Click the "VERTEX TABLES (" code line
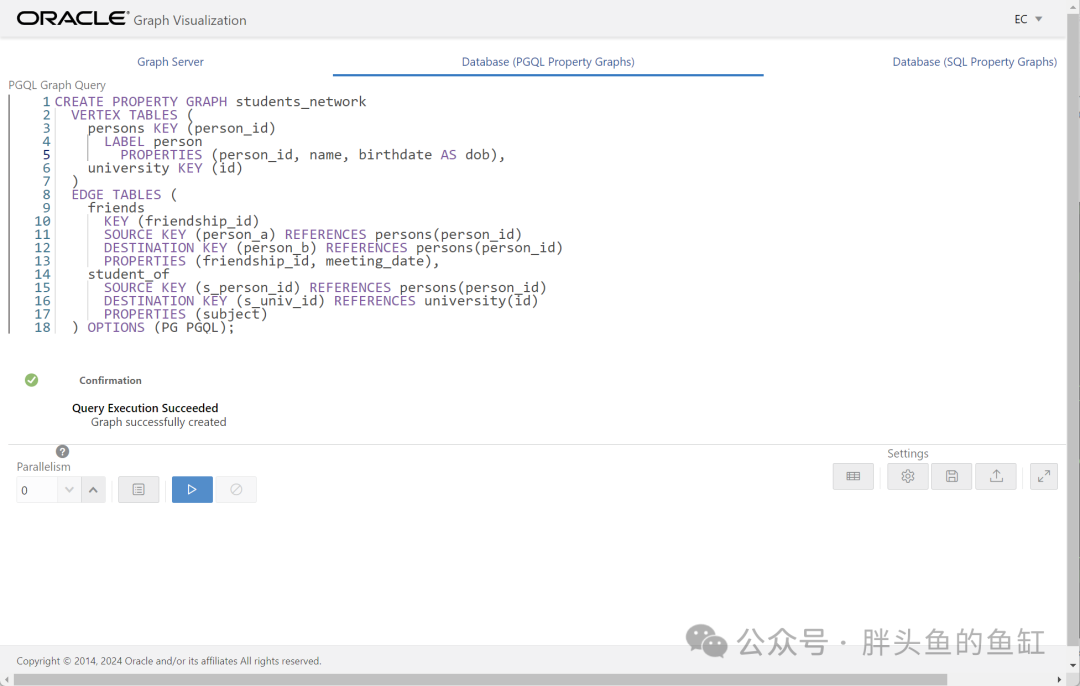Screen dimensions: 1080x686 pos(132,115)
